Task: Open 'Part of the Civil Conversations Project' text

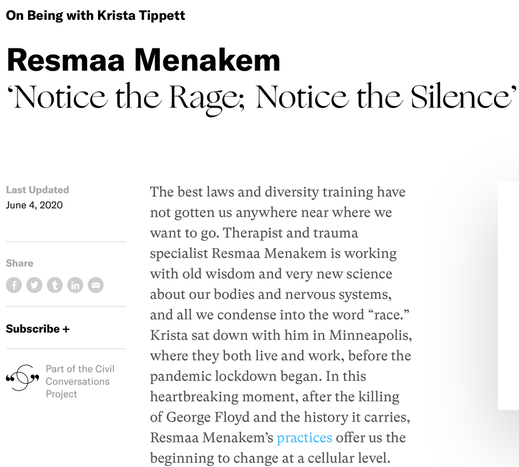Action: (80, 381)
